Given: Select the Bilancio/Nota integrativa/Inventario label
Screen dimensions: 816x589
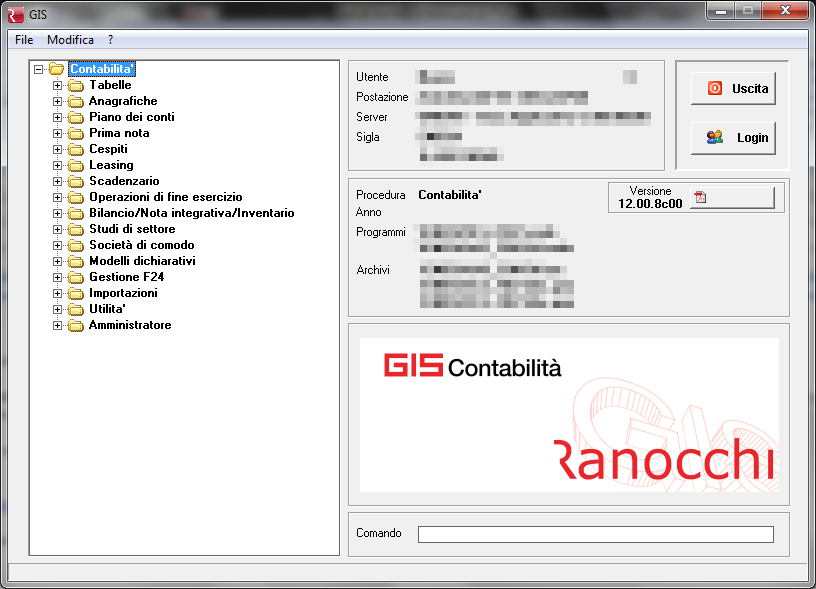Looking at the screenshot, I should click(x=192, y=213).
